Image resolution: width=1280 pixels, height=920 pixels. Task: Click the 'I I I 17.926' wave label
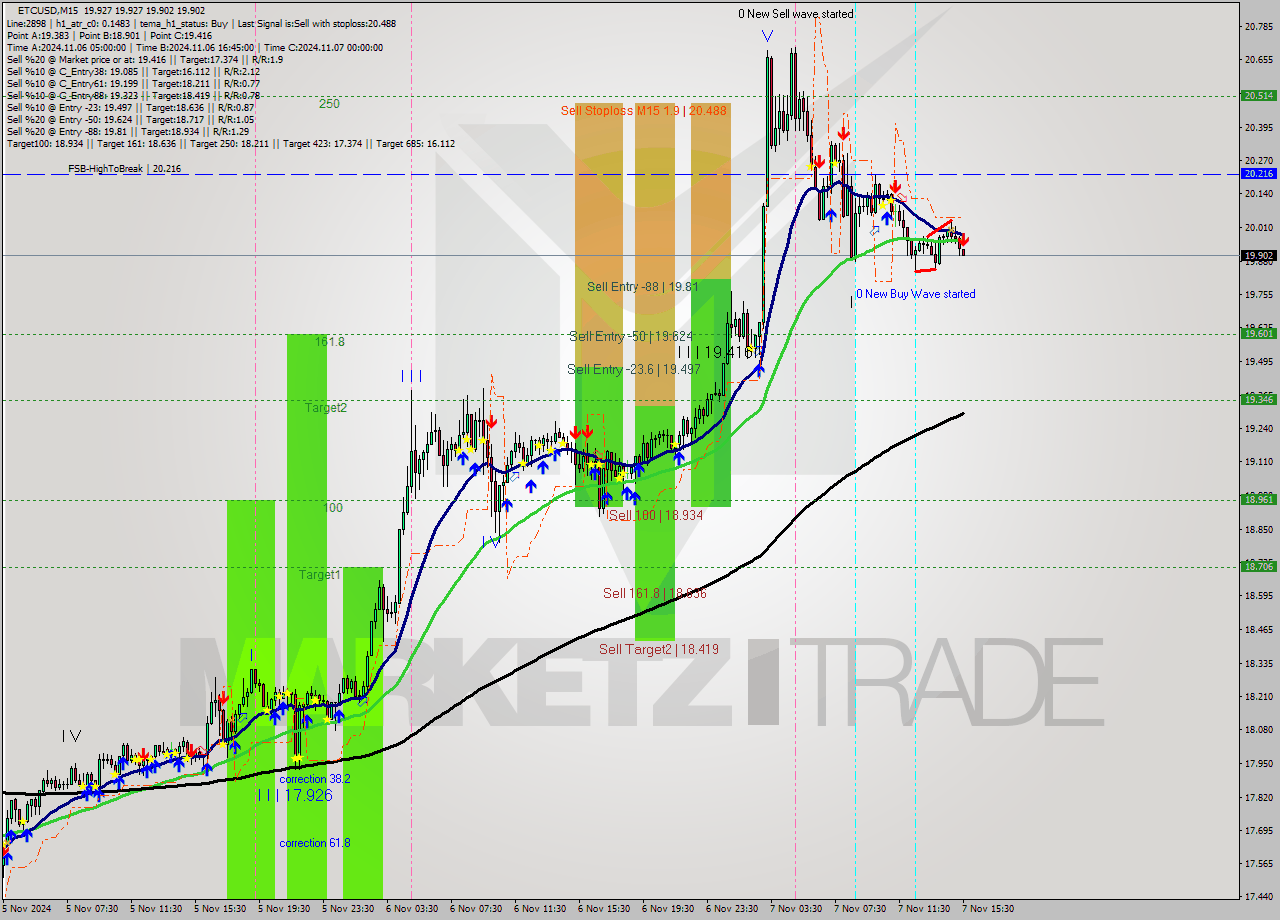coord(295,796)
